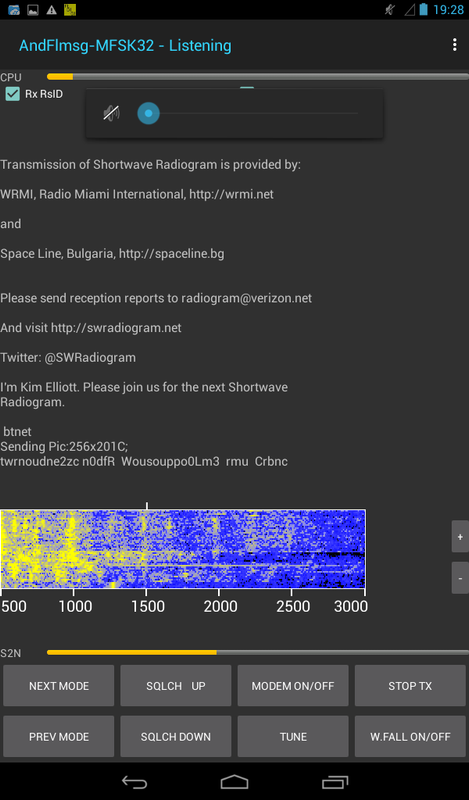
Task: Click waterfall display at 1000 Hz
Action: point(73,549)
